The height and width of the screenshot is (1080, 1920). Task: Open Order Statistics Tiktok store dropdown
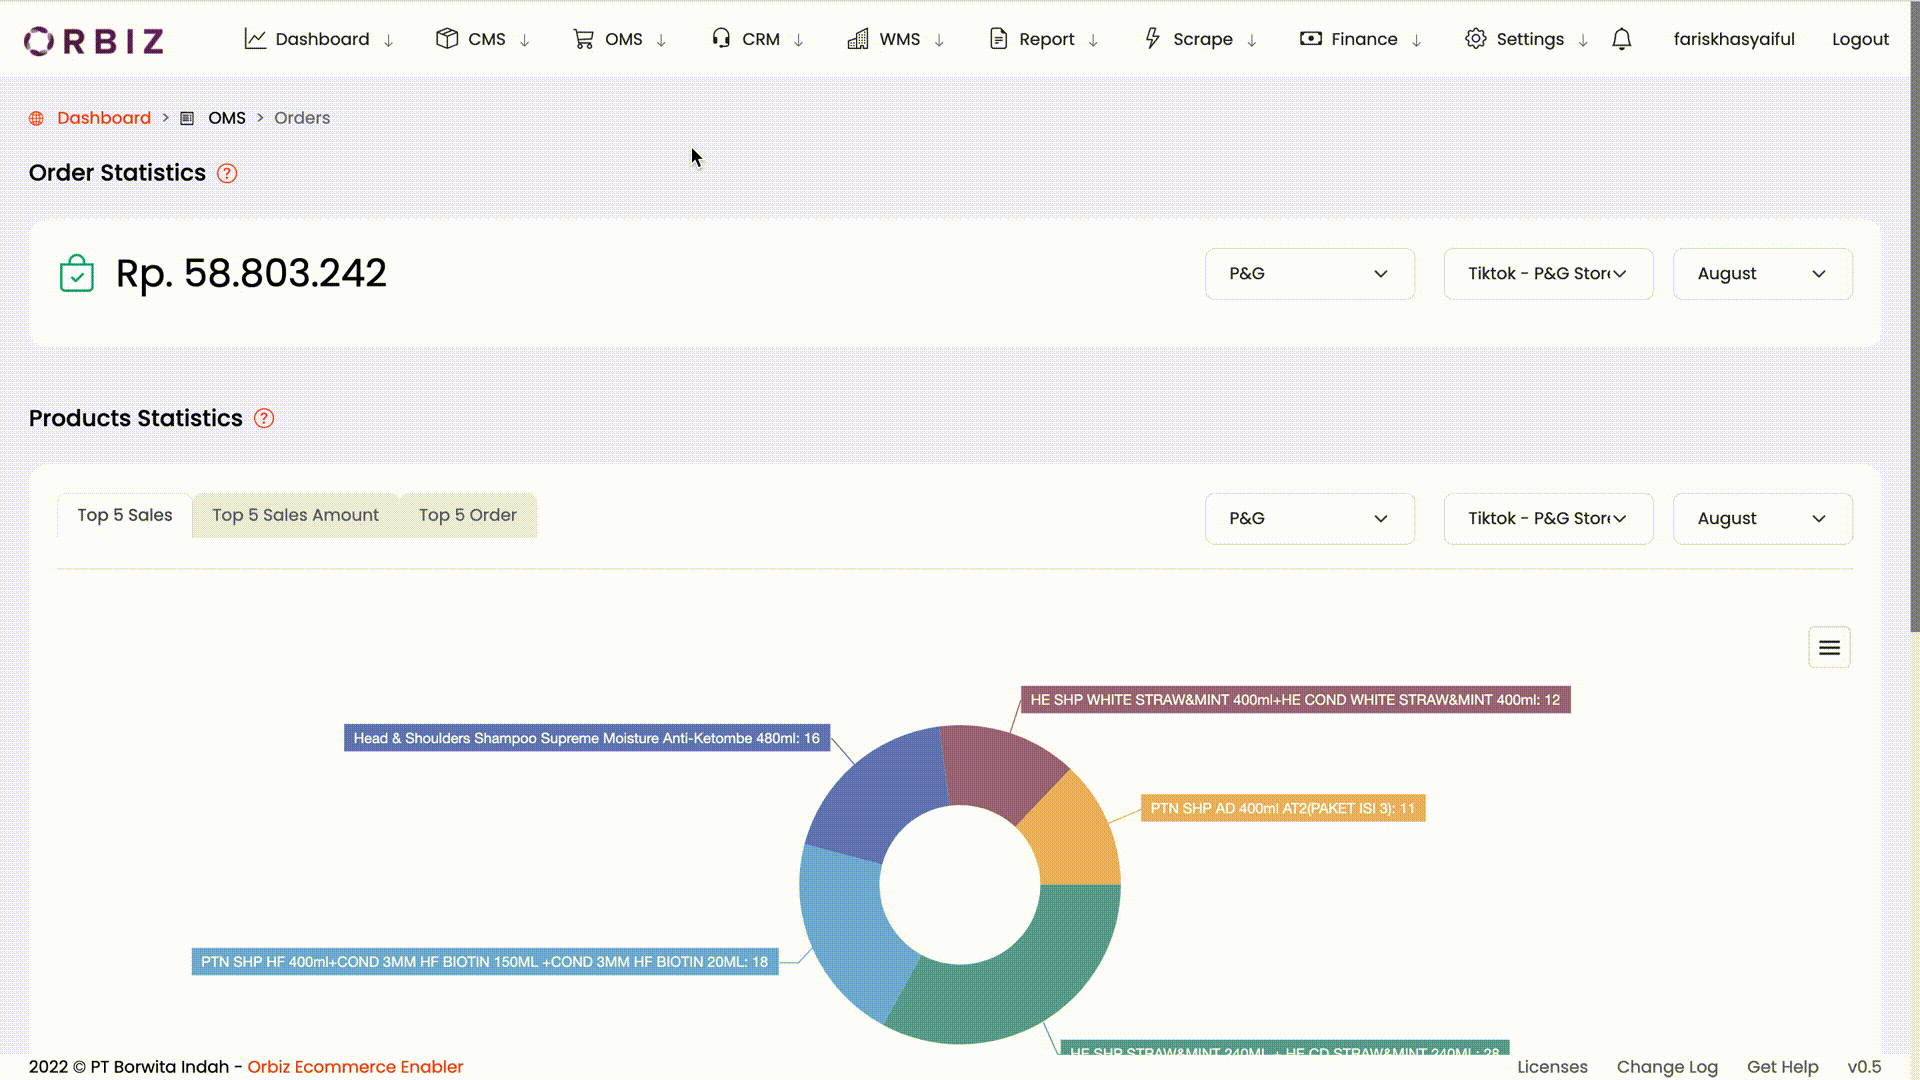(1548, 274)
